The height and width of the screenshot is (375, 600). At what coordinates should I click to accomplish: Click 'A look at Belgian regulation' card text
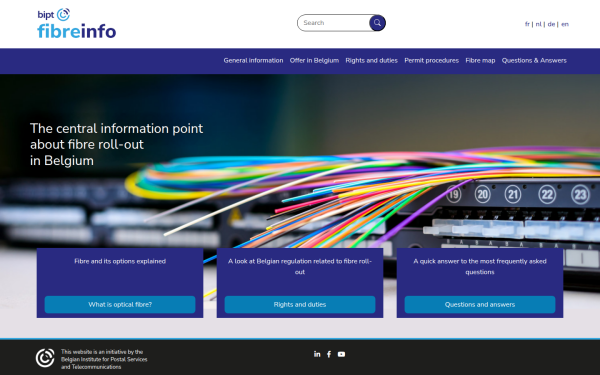[x=300, y=267]
